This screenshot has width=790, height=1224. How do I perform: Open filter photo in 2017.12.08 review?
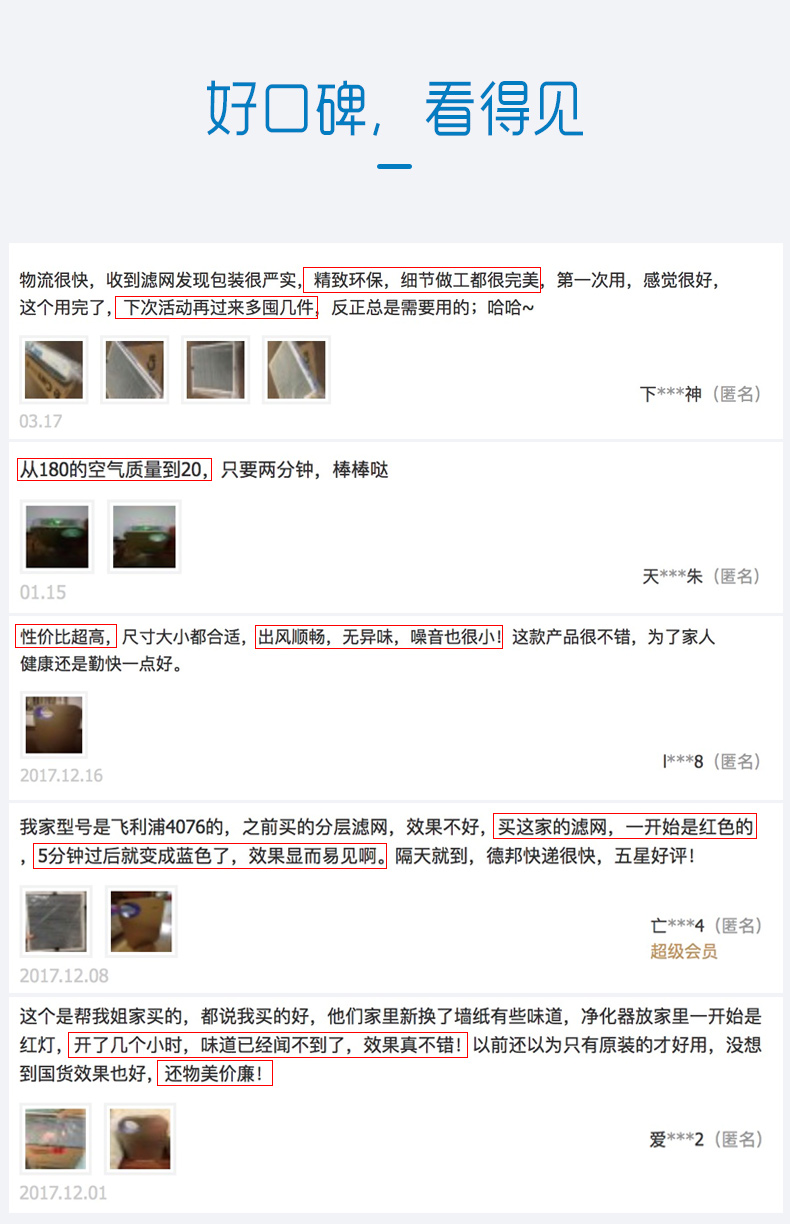click(56, 921)
